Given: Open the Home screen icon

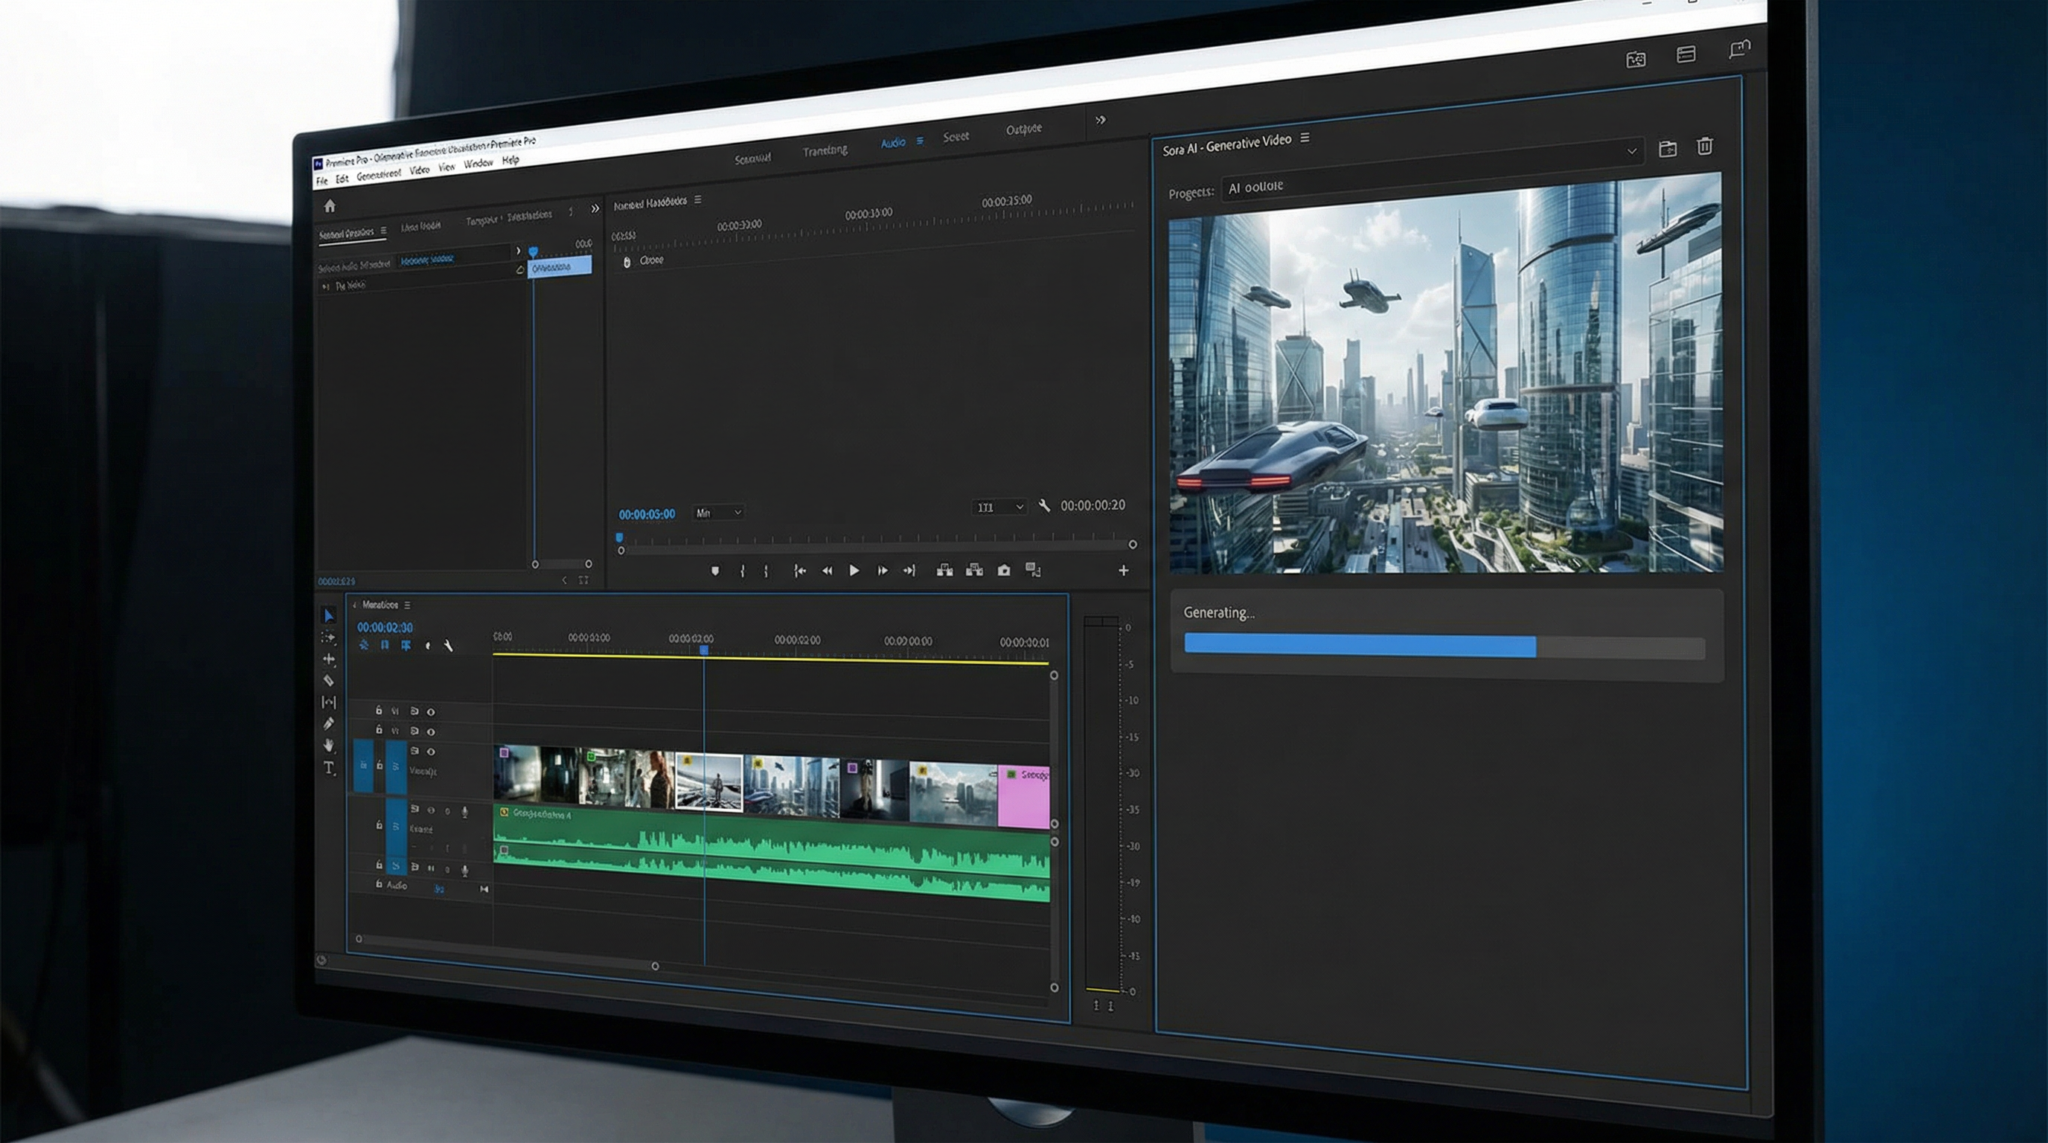Looking at the screenshot, I should point(329,206).
